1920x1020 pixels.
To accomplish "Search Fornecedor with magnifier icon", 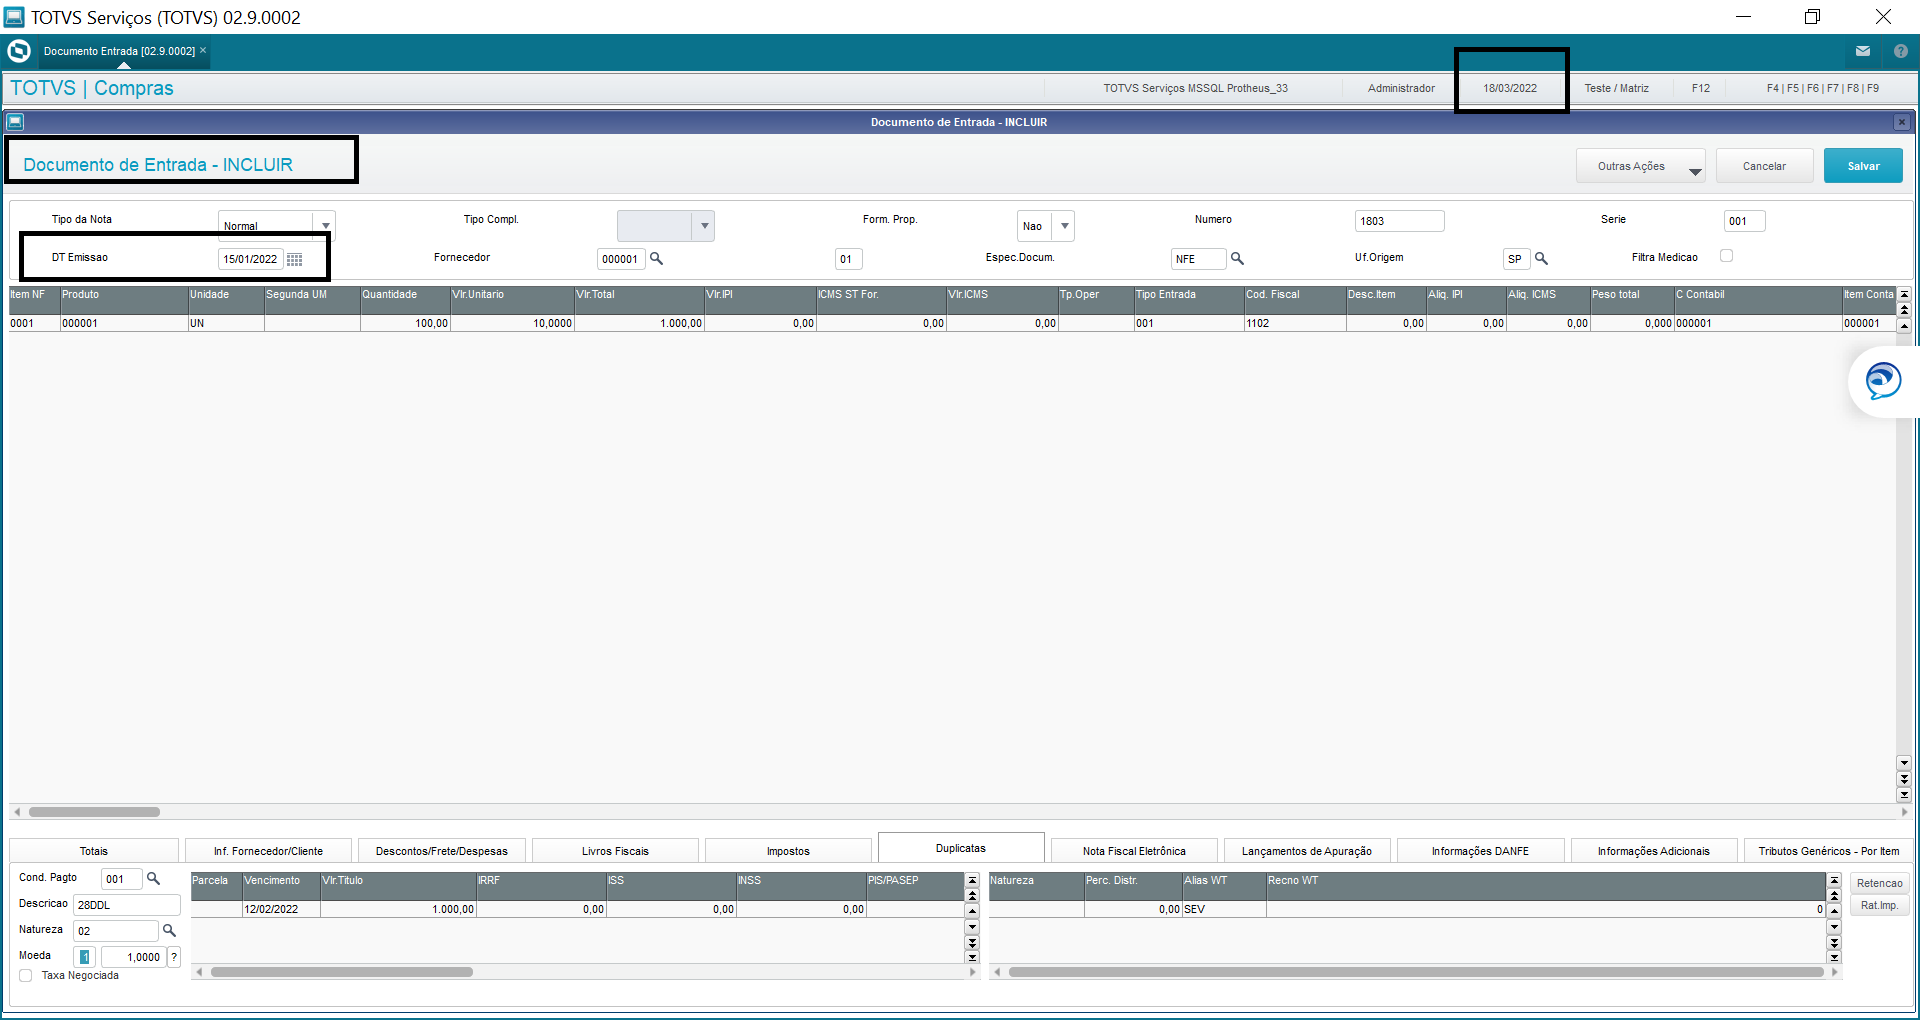I will [657, 258].
